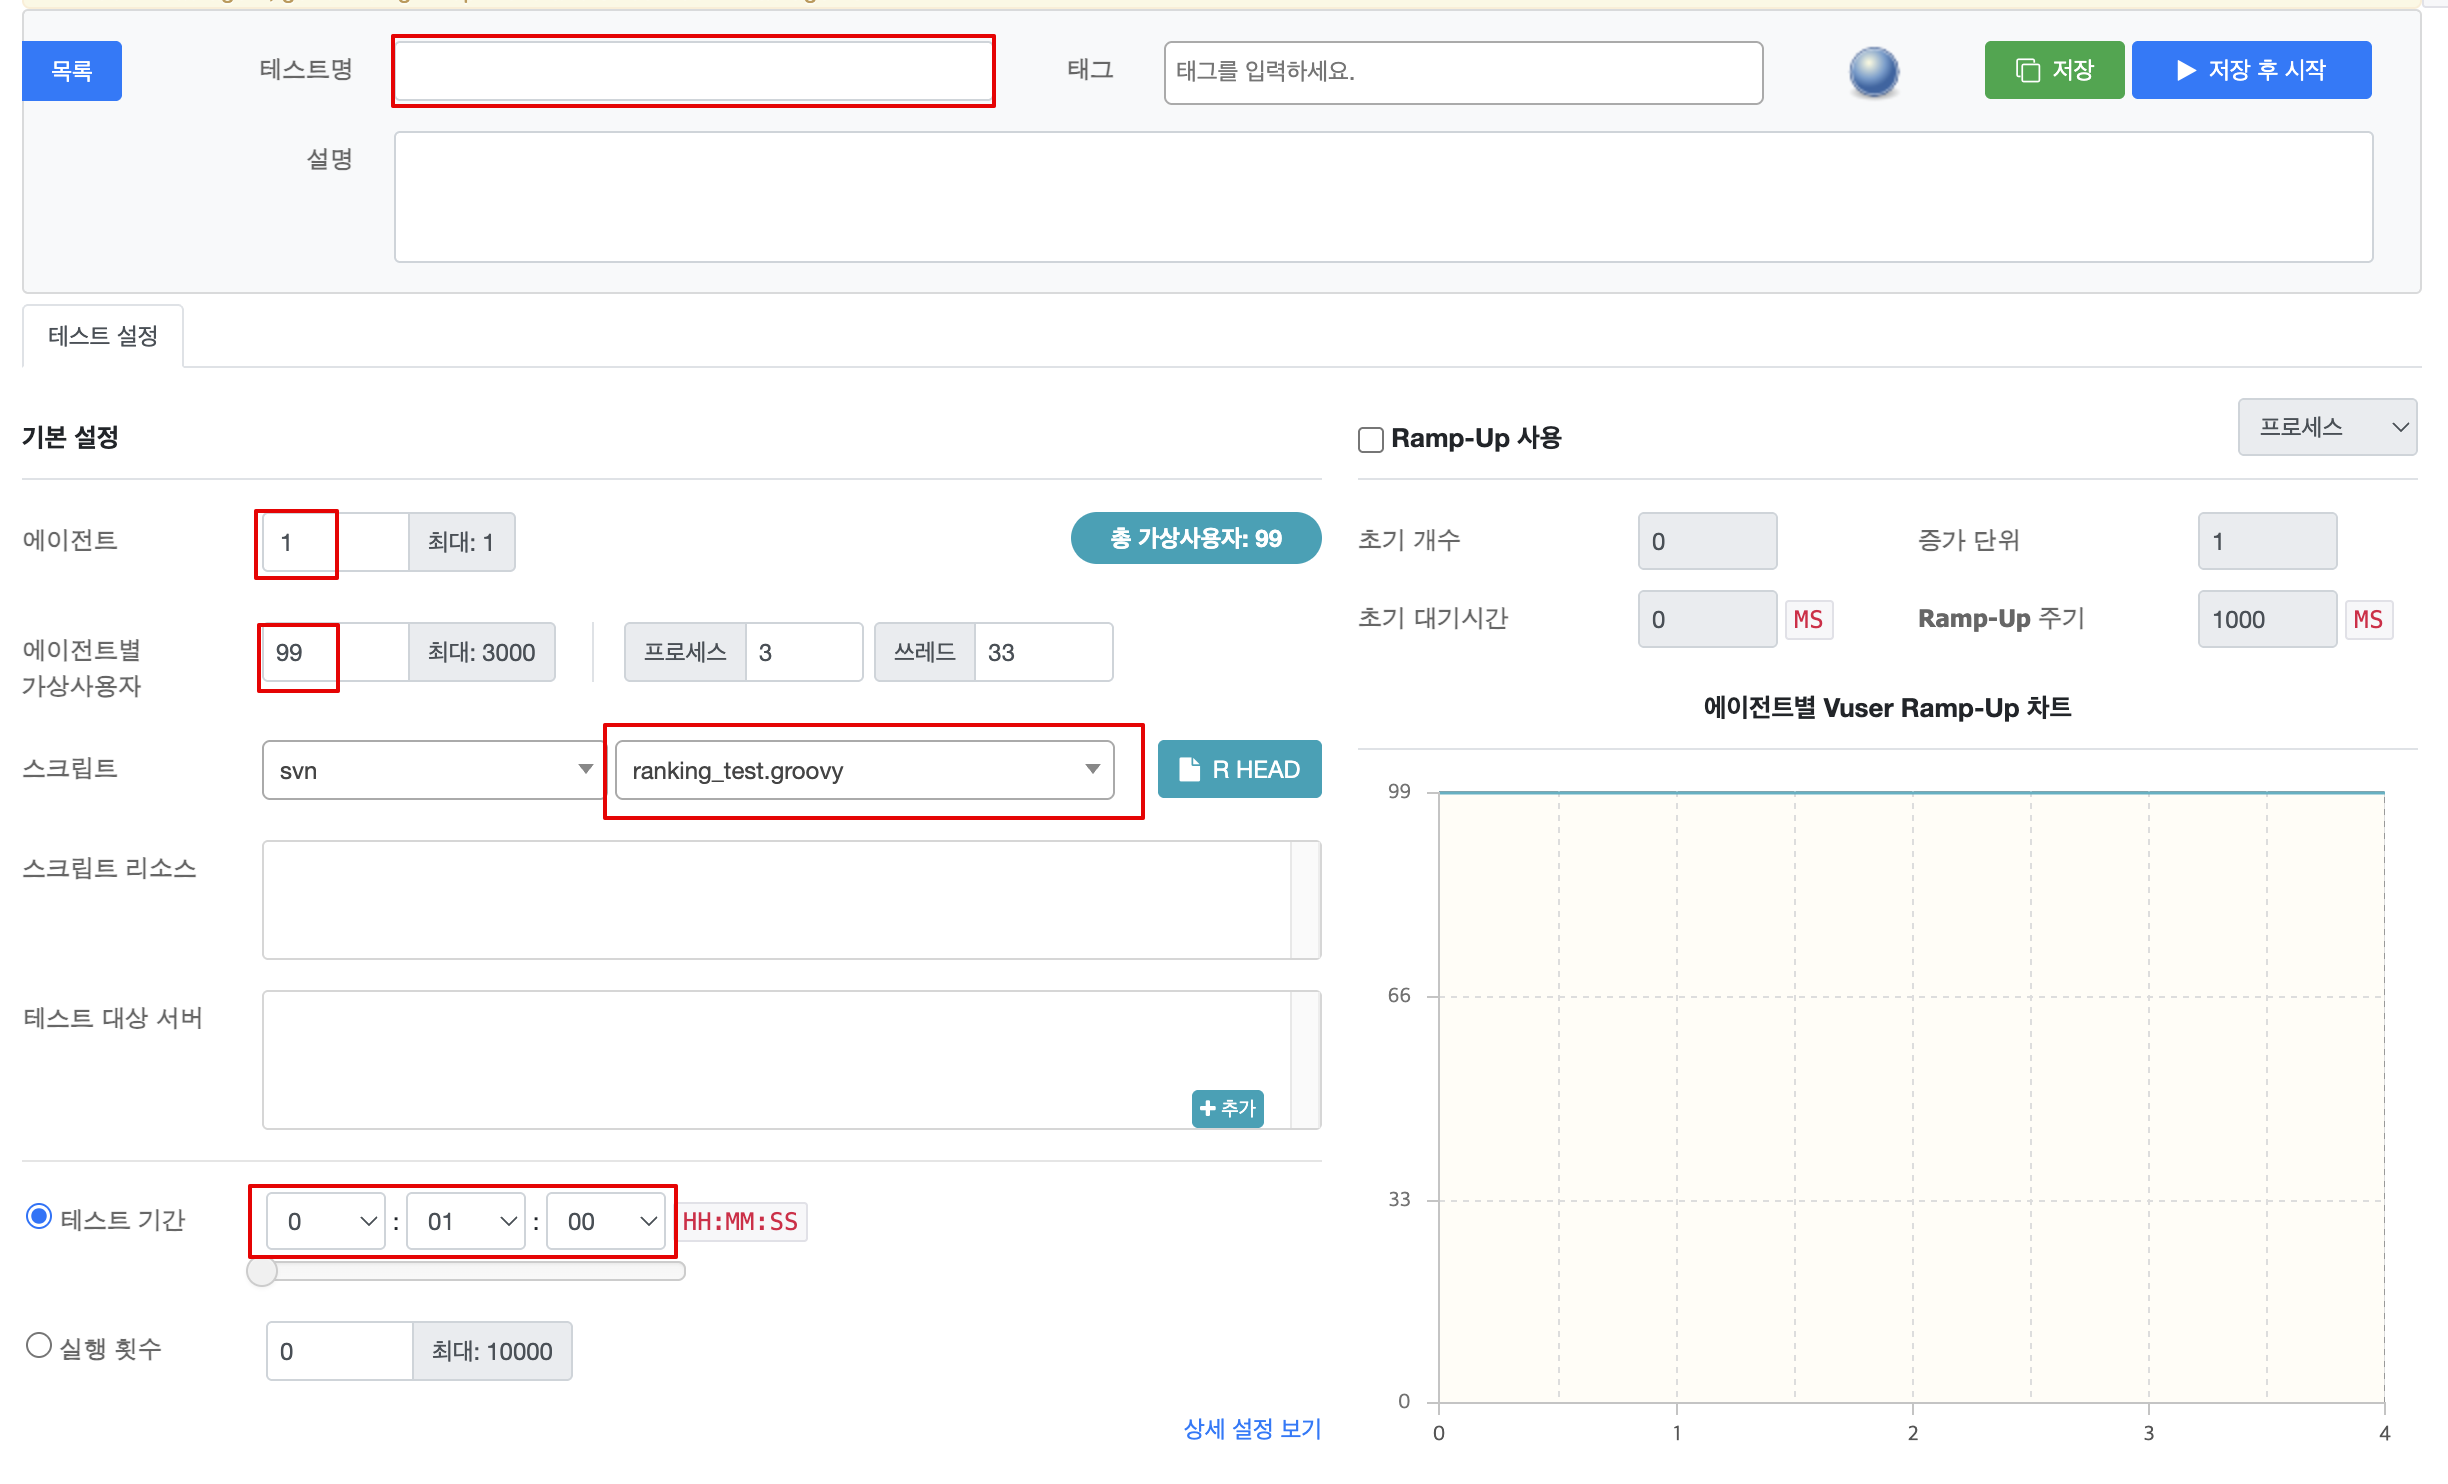The image size is (2448, 1484).
Task: Click the plus 추가 add-server button
Action: point(1227,1108)
